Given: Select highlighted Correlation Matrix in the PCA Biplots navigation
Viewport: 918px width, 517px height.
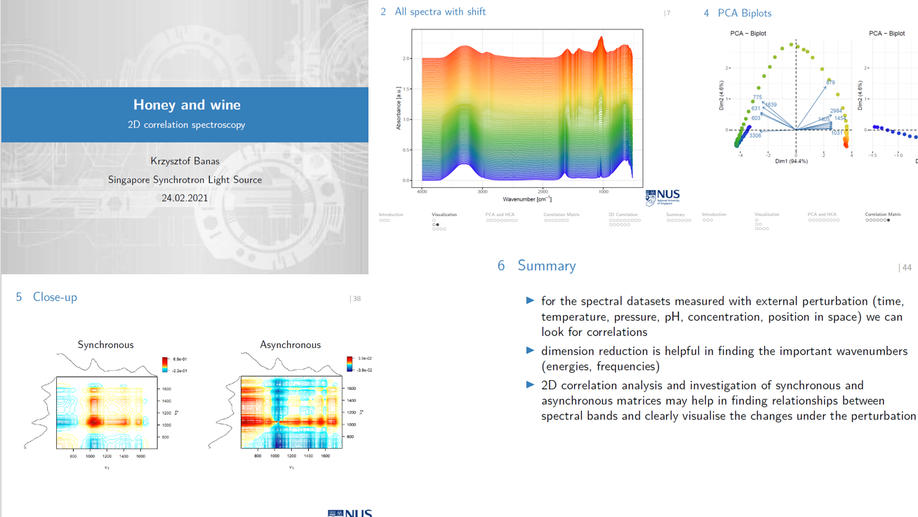Looking at the screenshot, I should (x=883, y=214).
